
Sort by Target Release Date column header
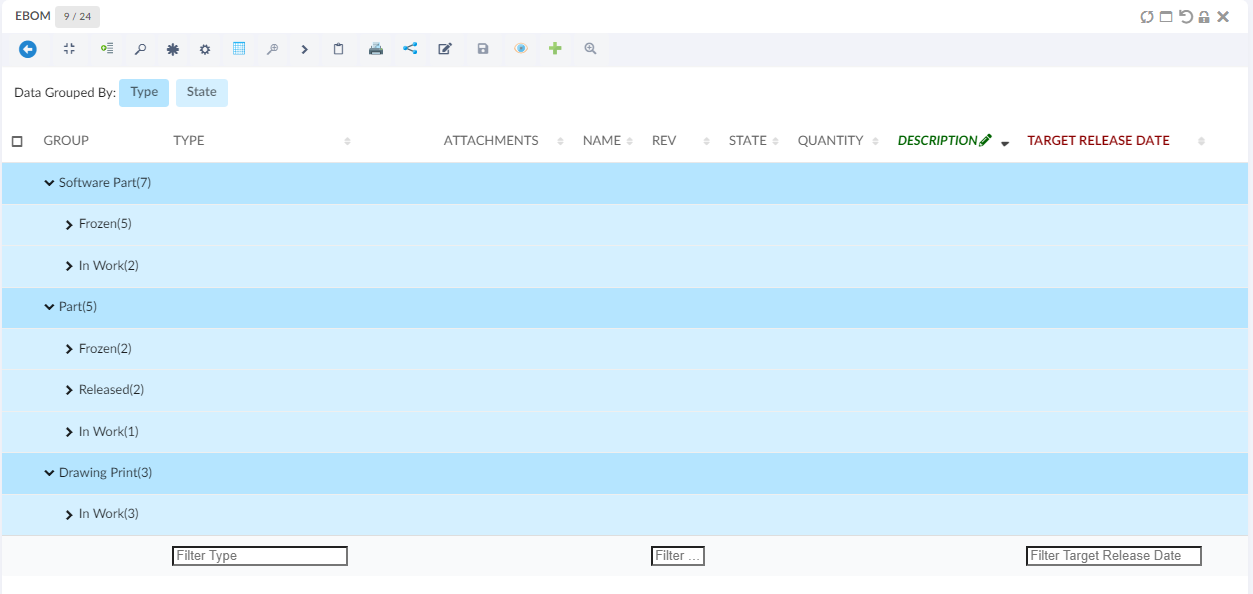tap(1098, 141)
